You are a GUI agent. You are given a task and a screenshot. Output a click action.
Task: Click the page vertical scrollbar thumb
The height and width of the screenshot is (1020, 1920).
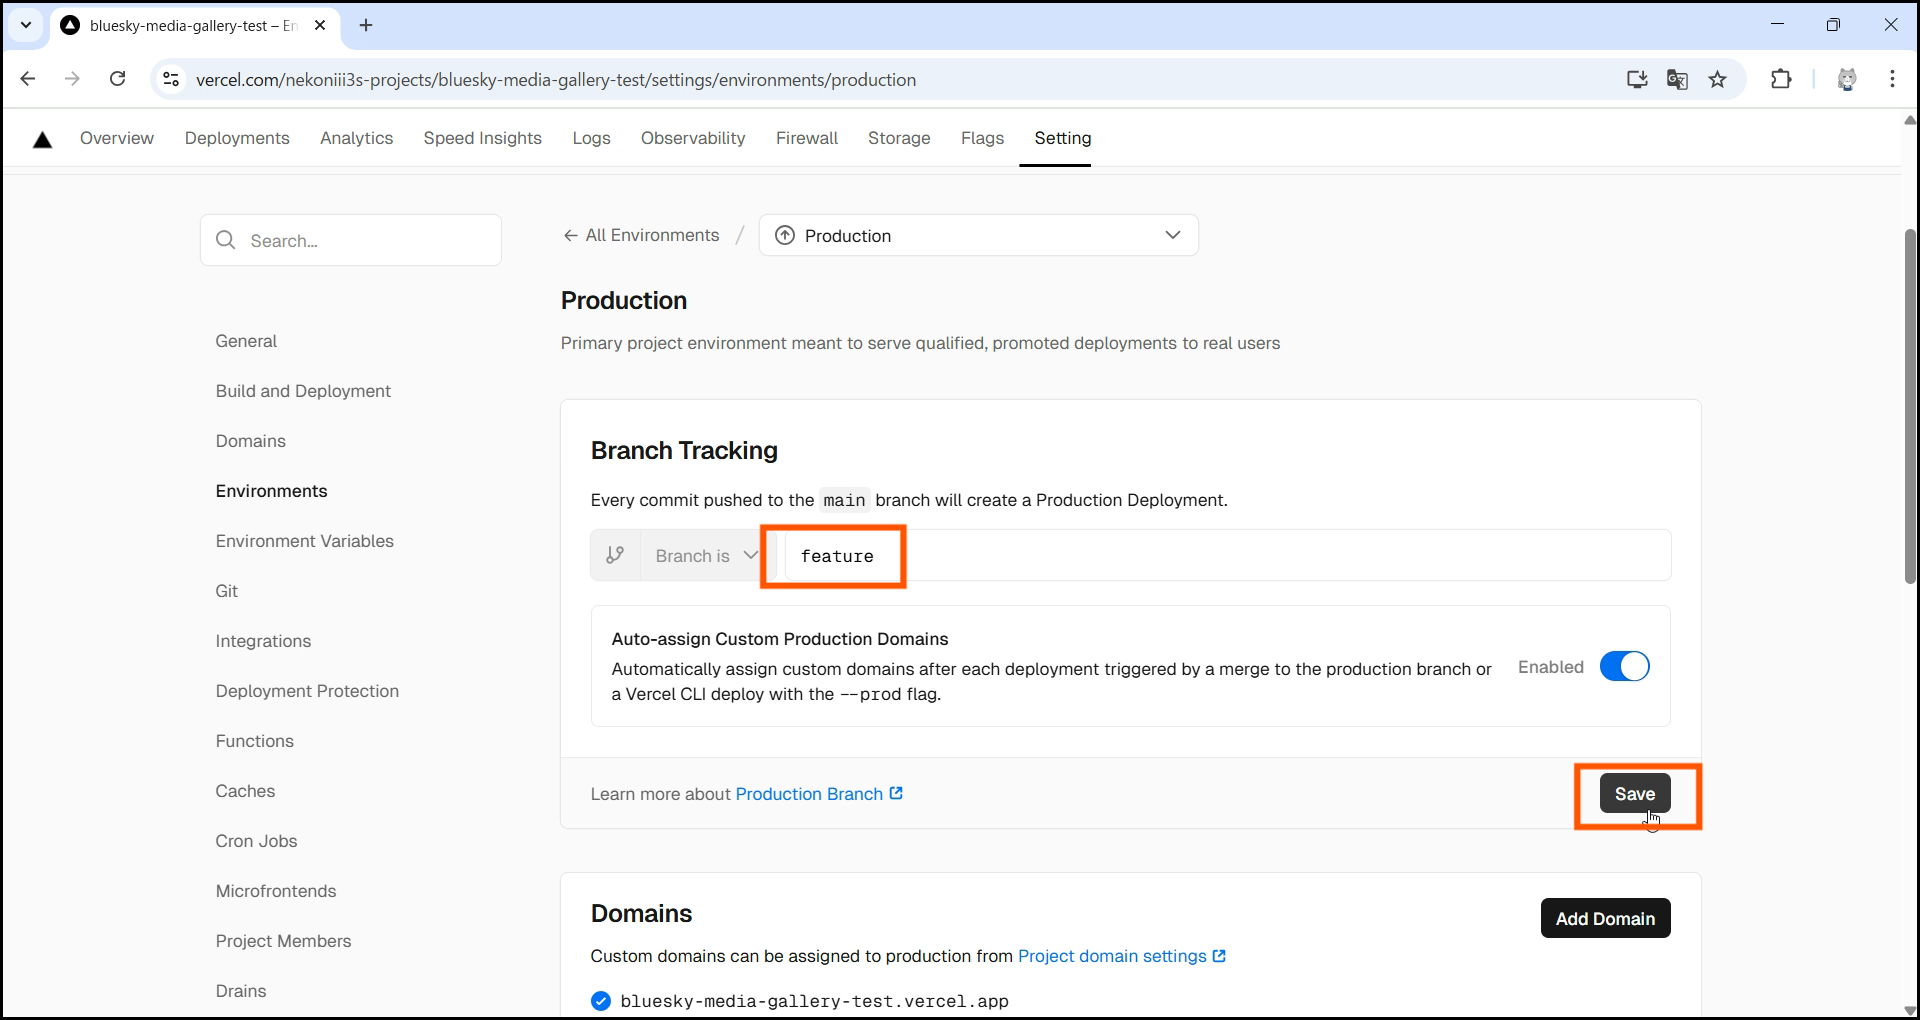tap(1909, 405)
